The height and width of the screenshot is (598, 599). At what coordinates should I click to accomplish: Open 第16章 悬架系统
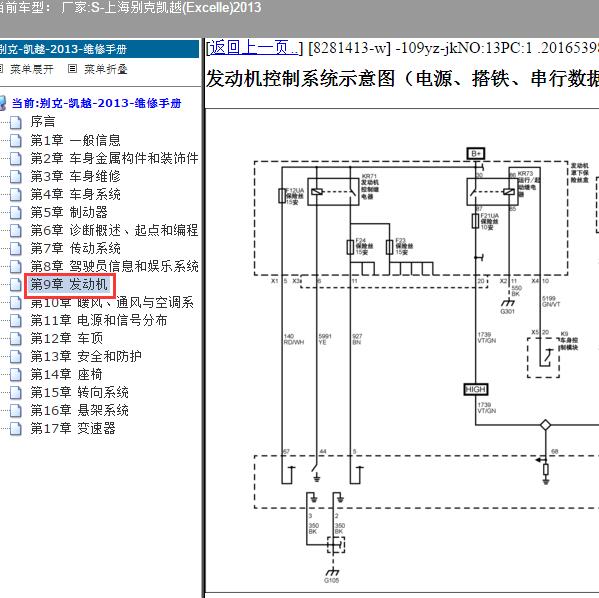tap(80, 410)
